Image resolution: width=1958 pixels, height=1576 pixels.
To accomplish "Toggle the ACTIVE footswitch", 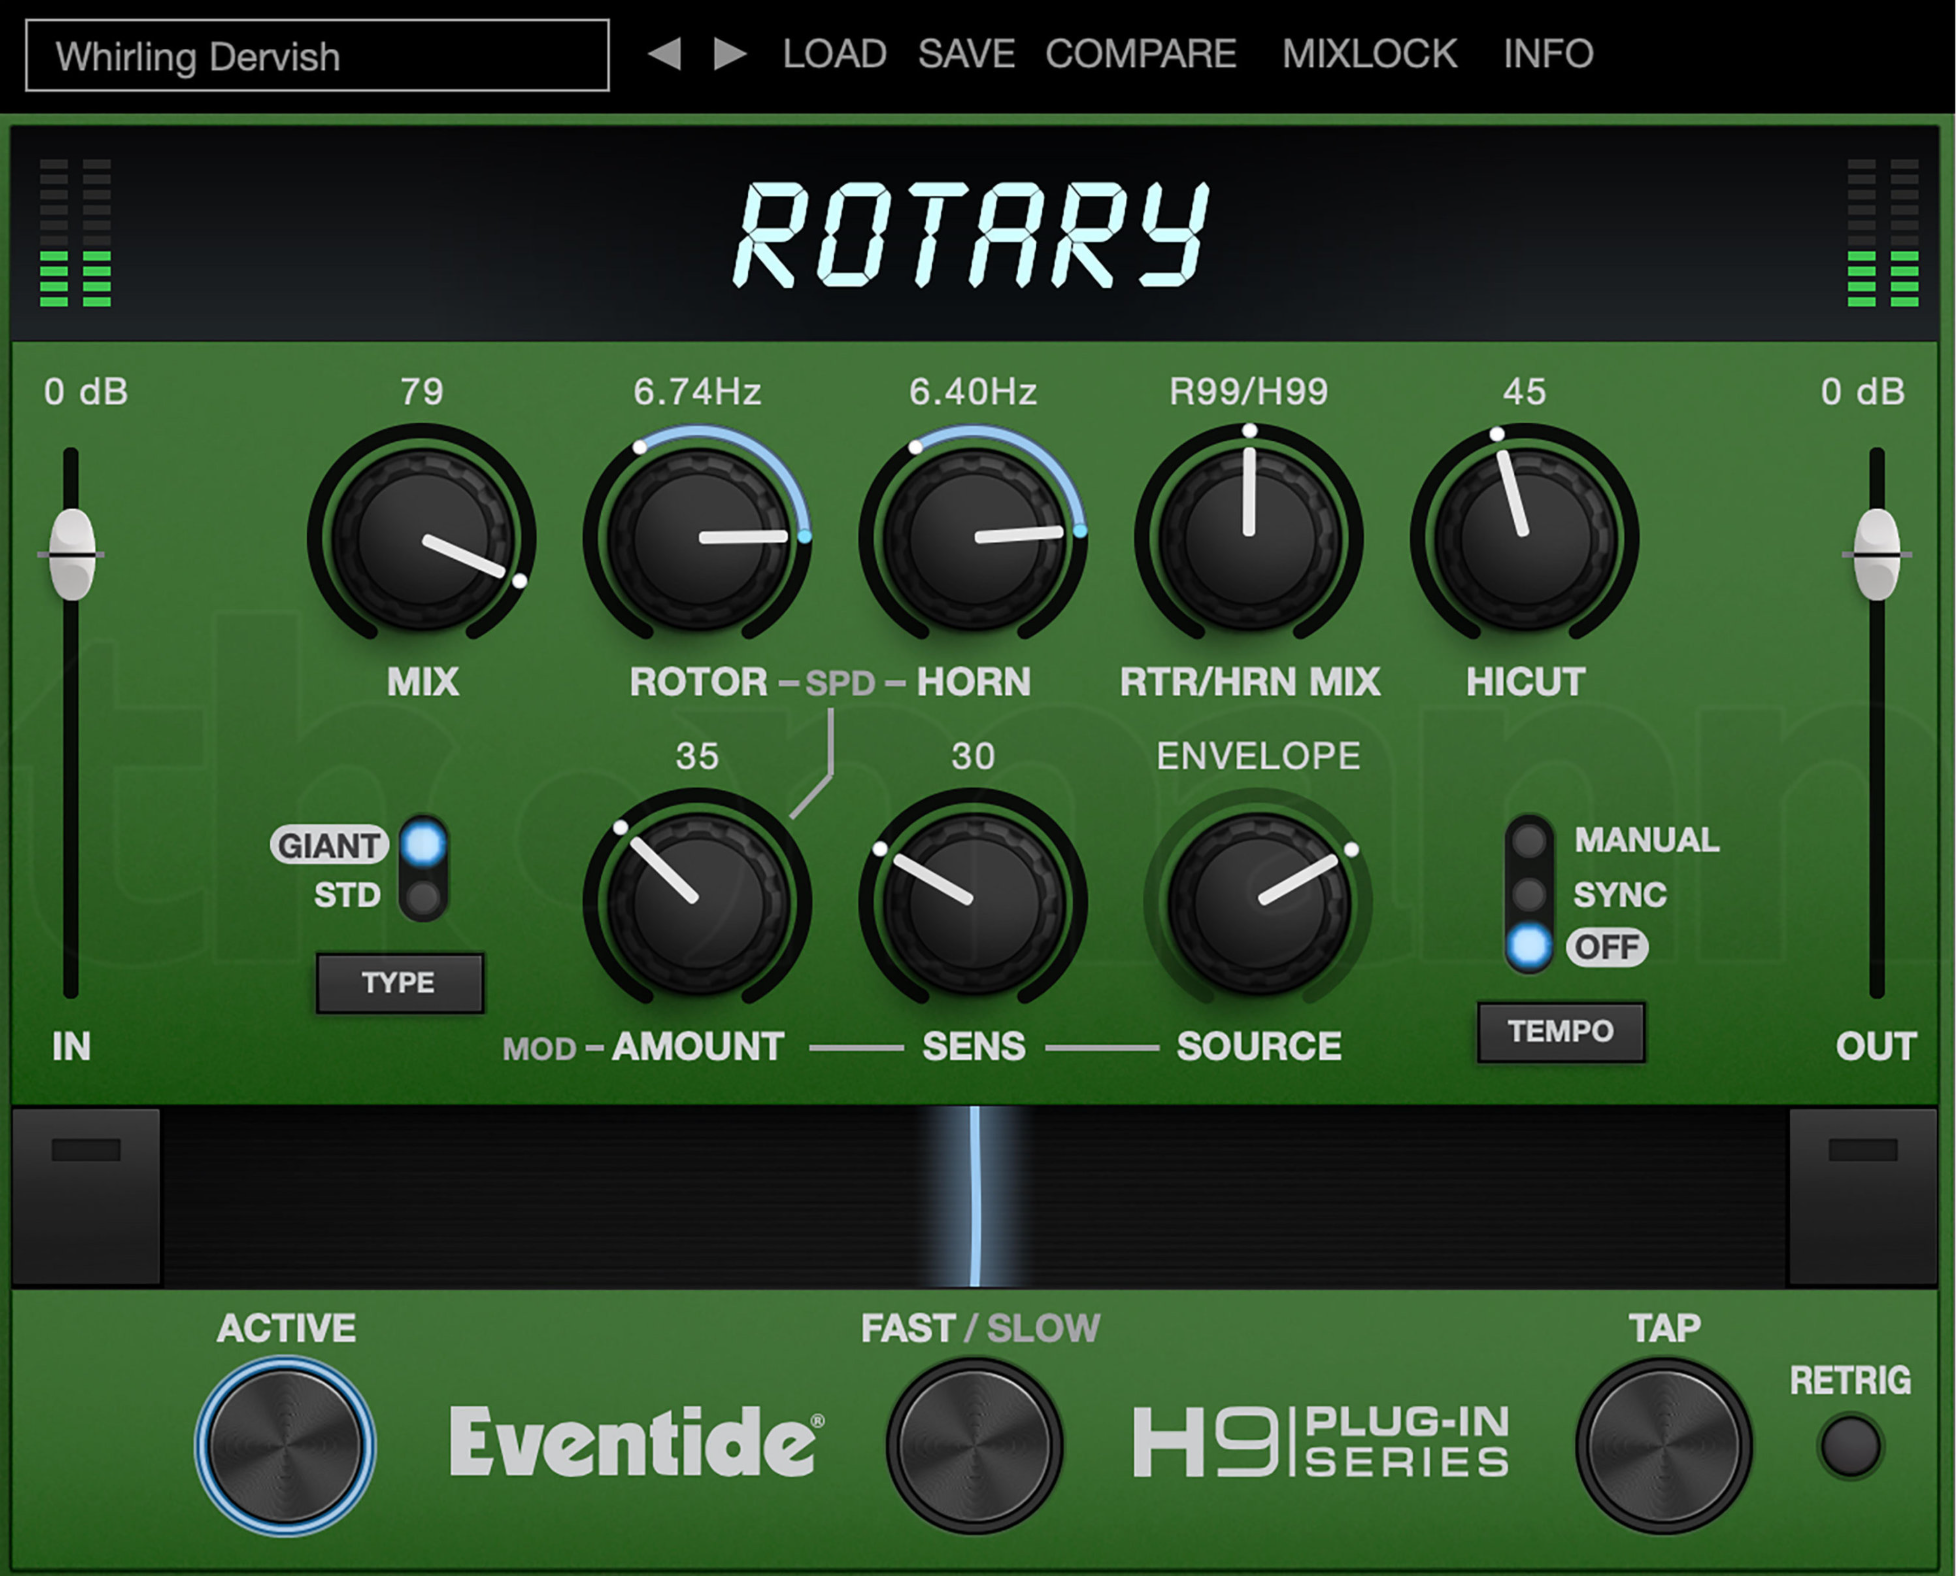I will pyautogui.click(x=285, y=1446).
